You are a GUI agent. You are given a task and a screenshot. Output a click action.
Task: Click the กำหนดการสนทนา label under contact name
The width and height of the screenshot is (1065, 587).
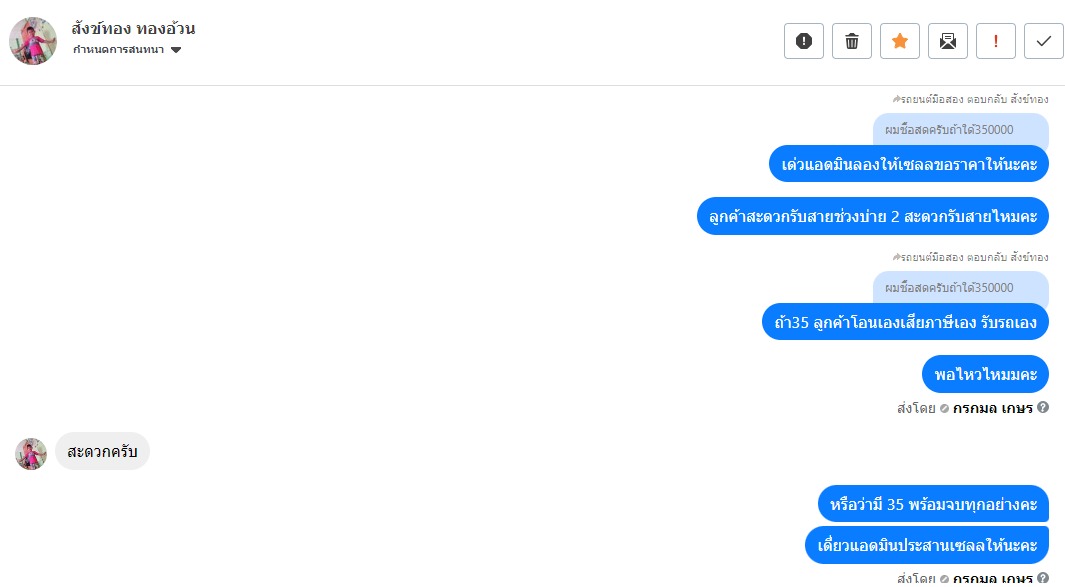(x=118, y=50)
